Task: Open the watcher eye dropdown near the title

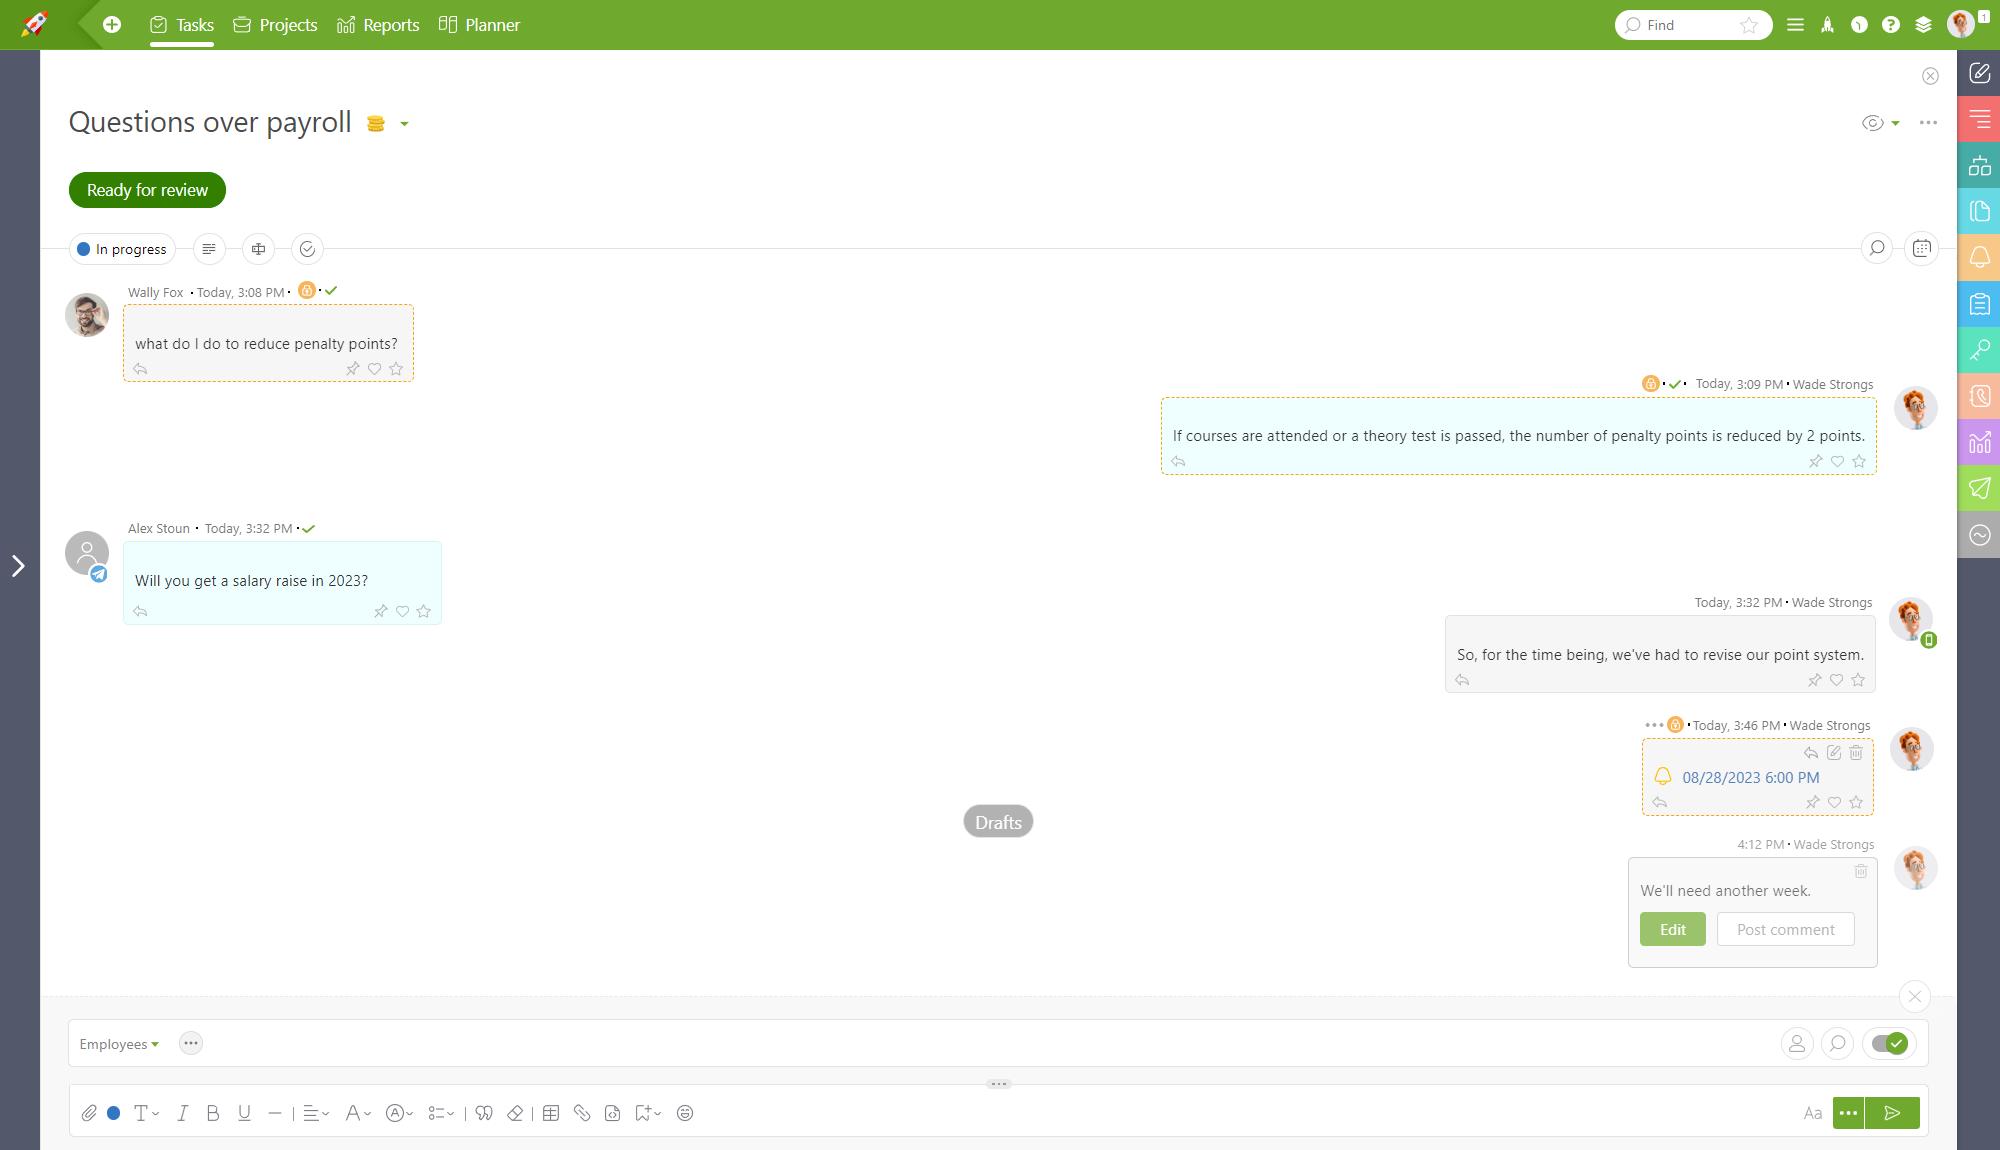Action: [1880, 123]
